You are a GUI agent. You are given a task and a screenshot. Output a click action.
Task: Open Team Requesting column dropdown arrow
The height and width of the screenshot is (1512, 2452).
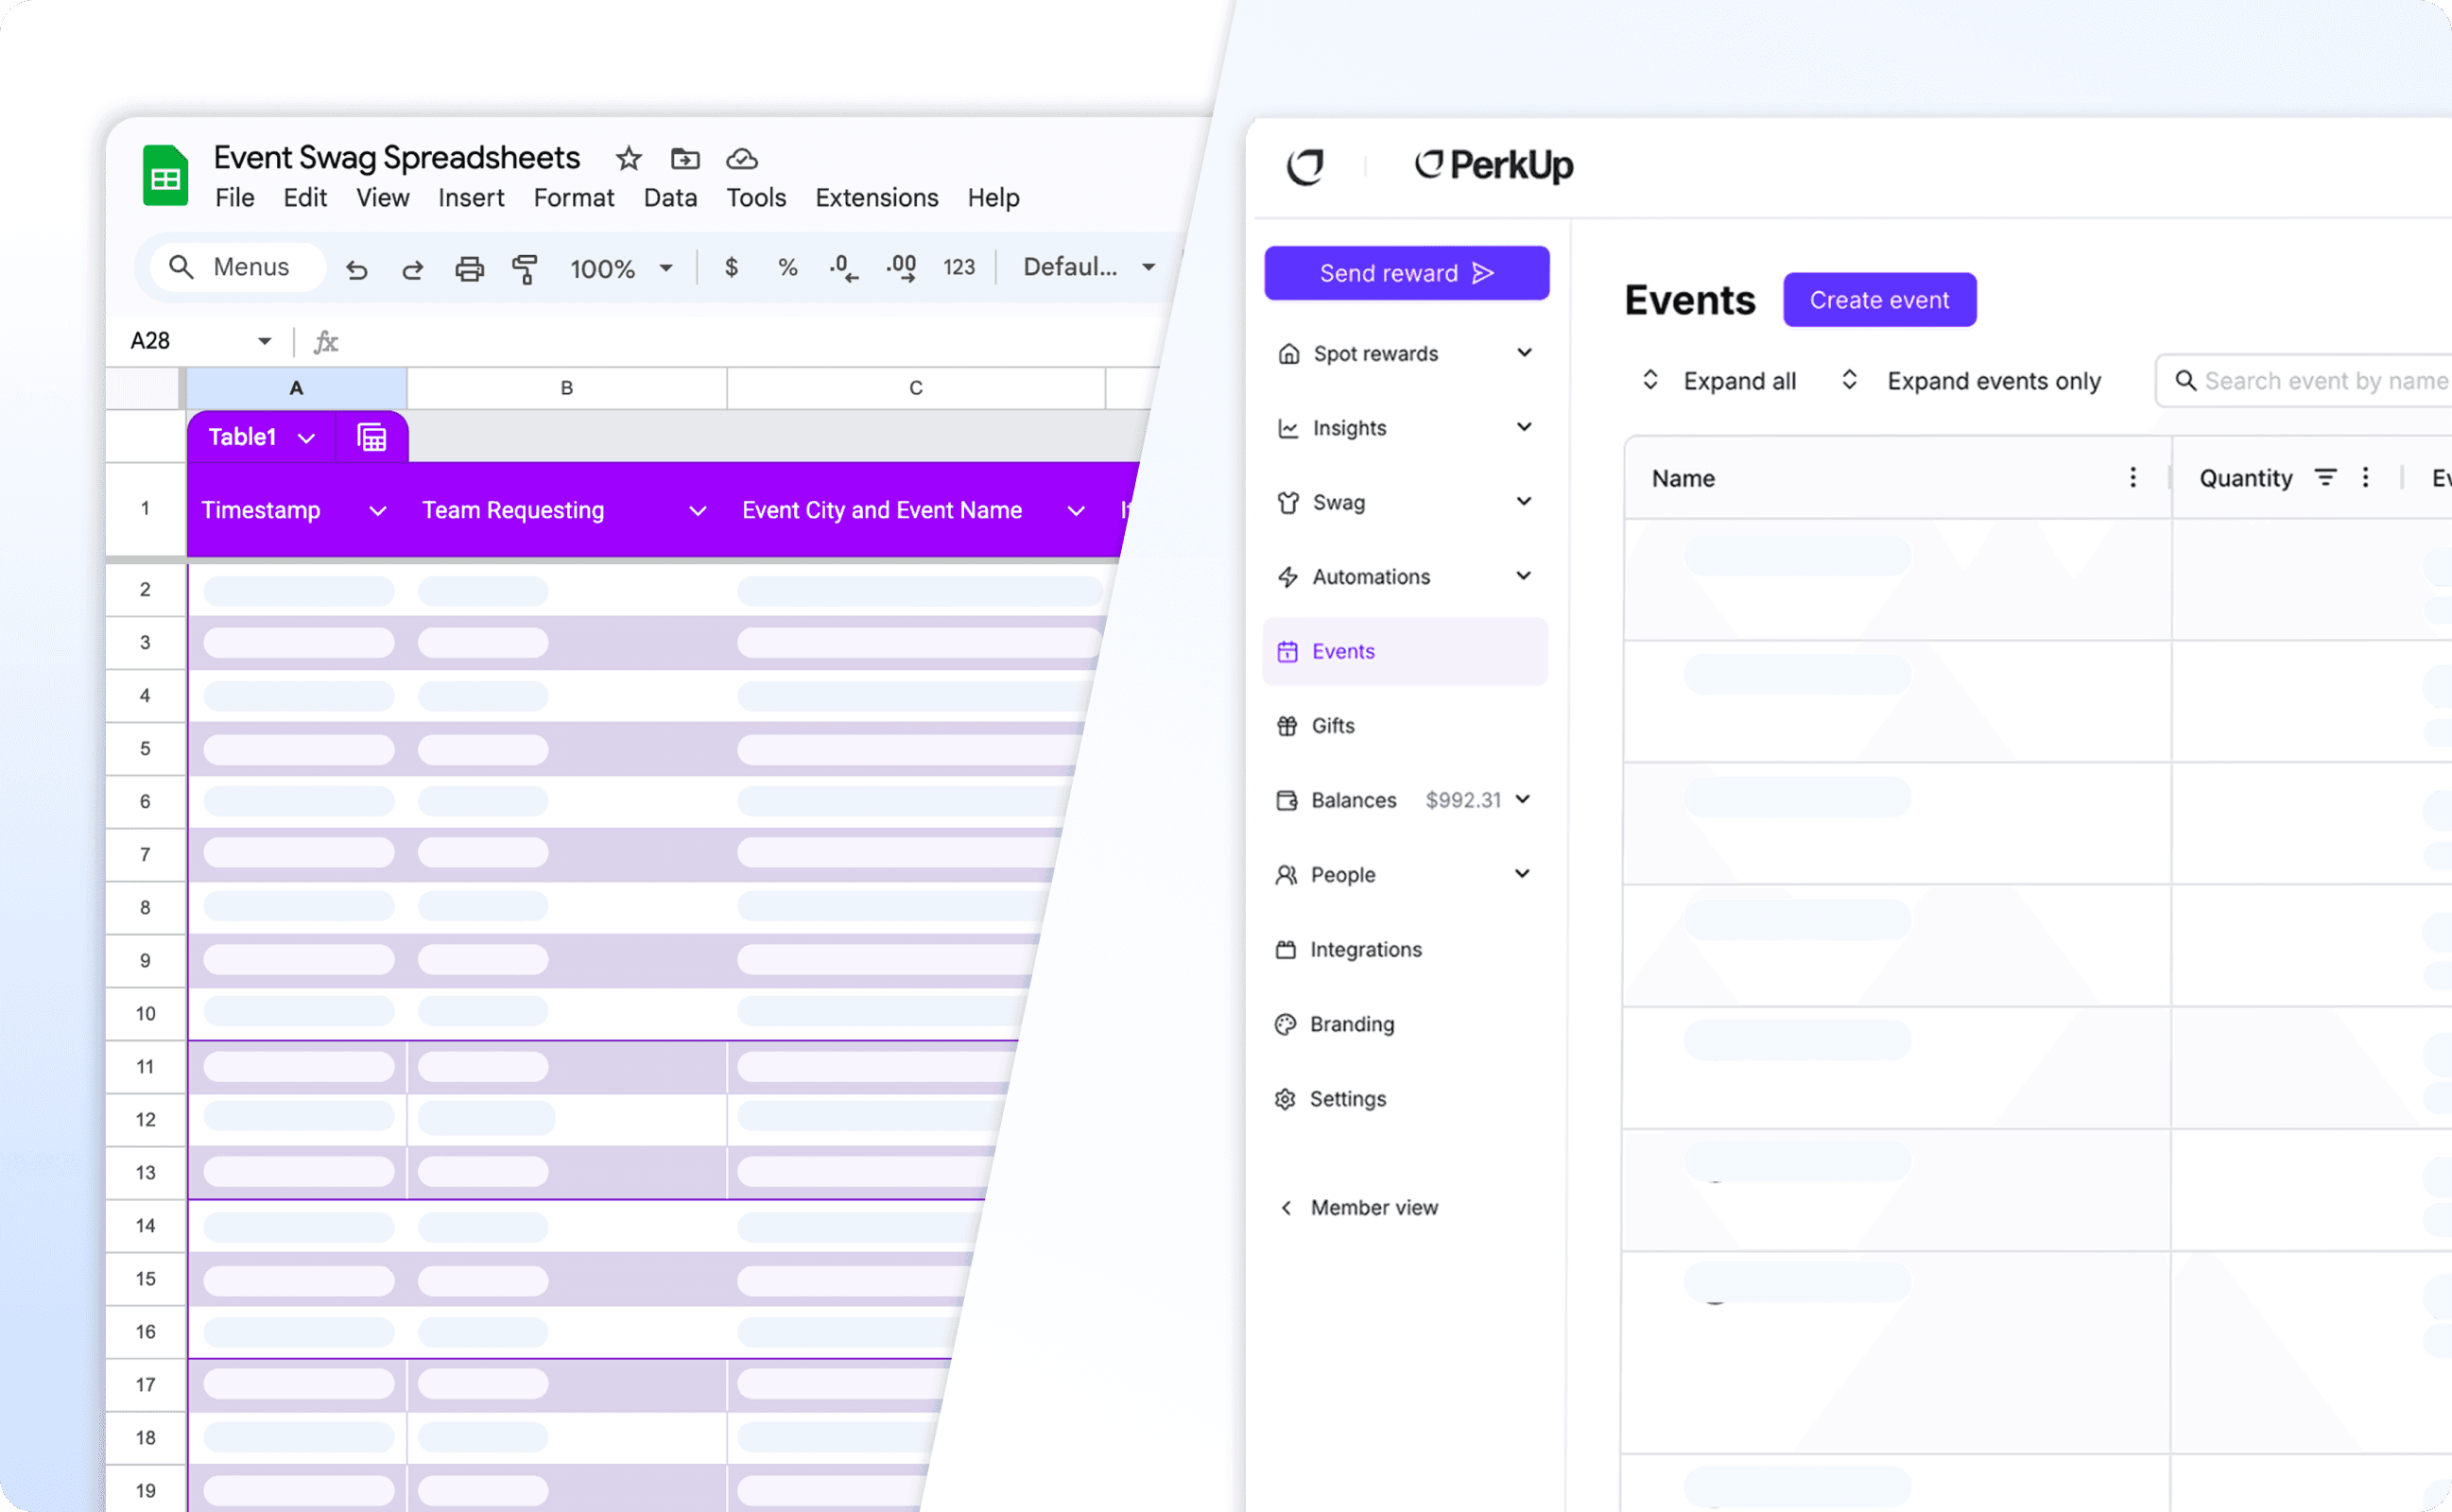[x=698, y=511]
